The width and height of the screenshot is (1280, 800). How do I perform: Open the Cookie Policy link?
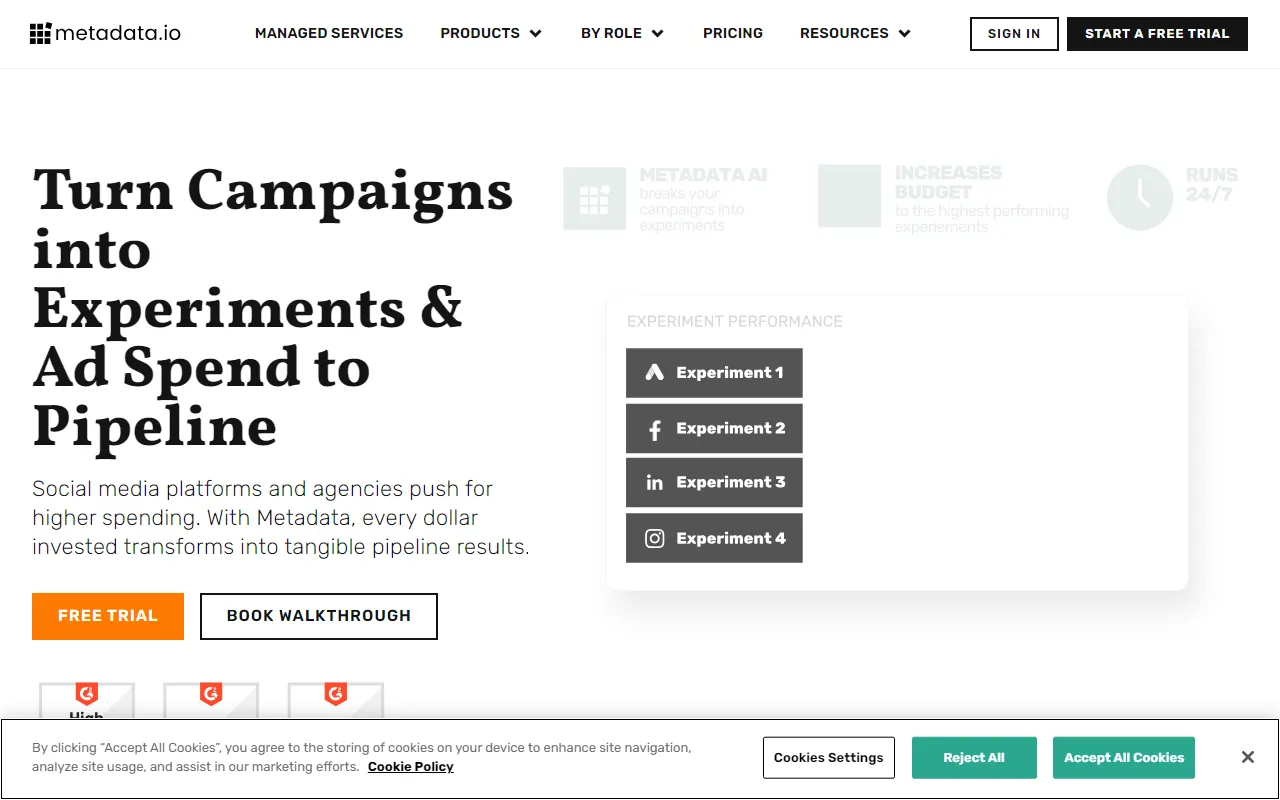pos(411,767)
